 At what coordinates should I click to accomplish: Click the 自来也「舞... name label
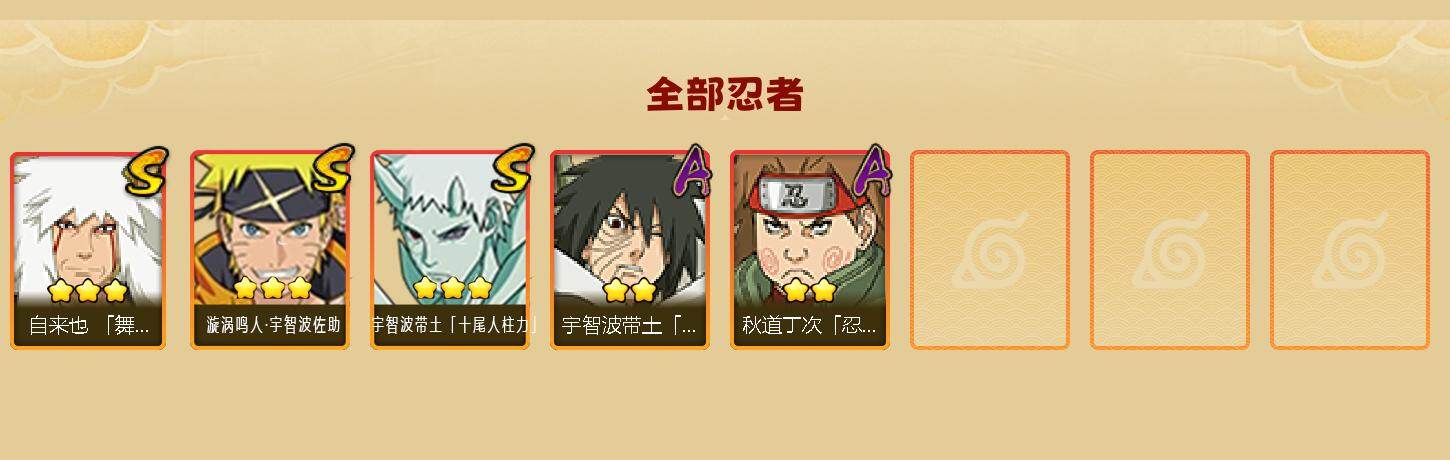click(88, 326)
